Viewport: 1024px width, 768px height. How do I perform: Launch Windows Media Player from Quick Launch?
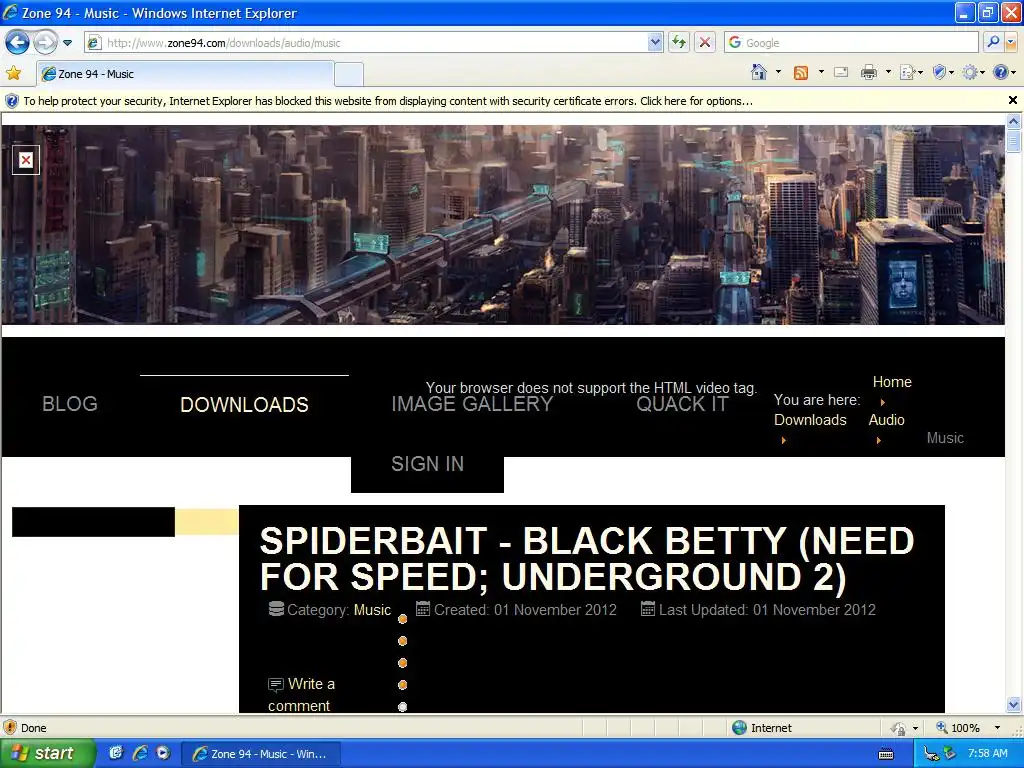coord(163,753)
